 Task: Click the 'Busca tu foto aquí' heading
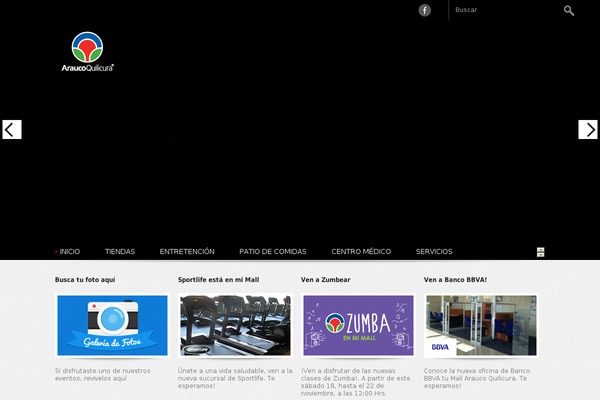[85, 280]
